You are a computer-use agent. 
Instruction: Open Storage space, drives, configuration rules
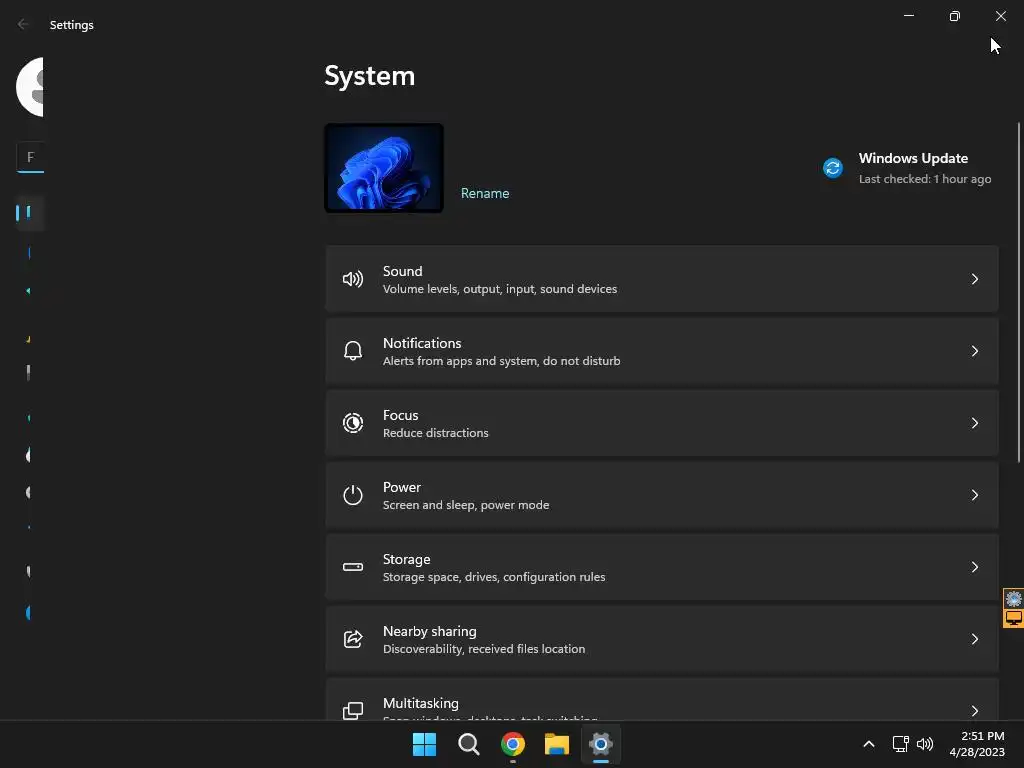(x=662, y=567)
